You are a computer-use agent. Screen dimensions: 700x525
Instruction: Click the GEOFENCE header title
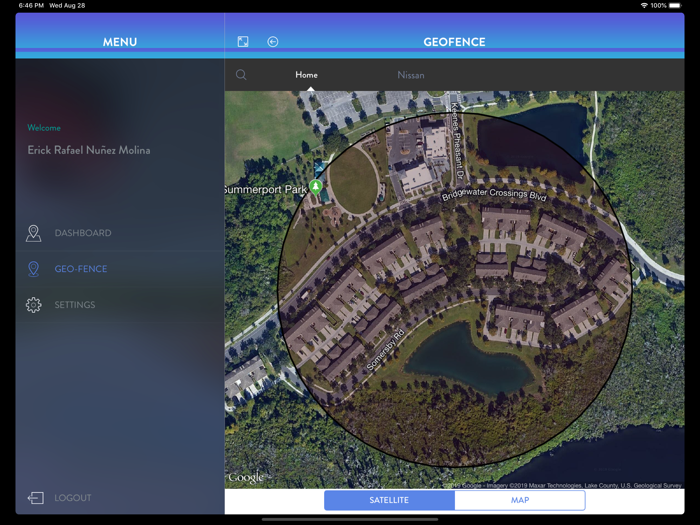454,42
